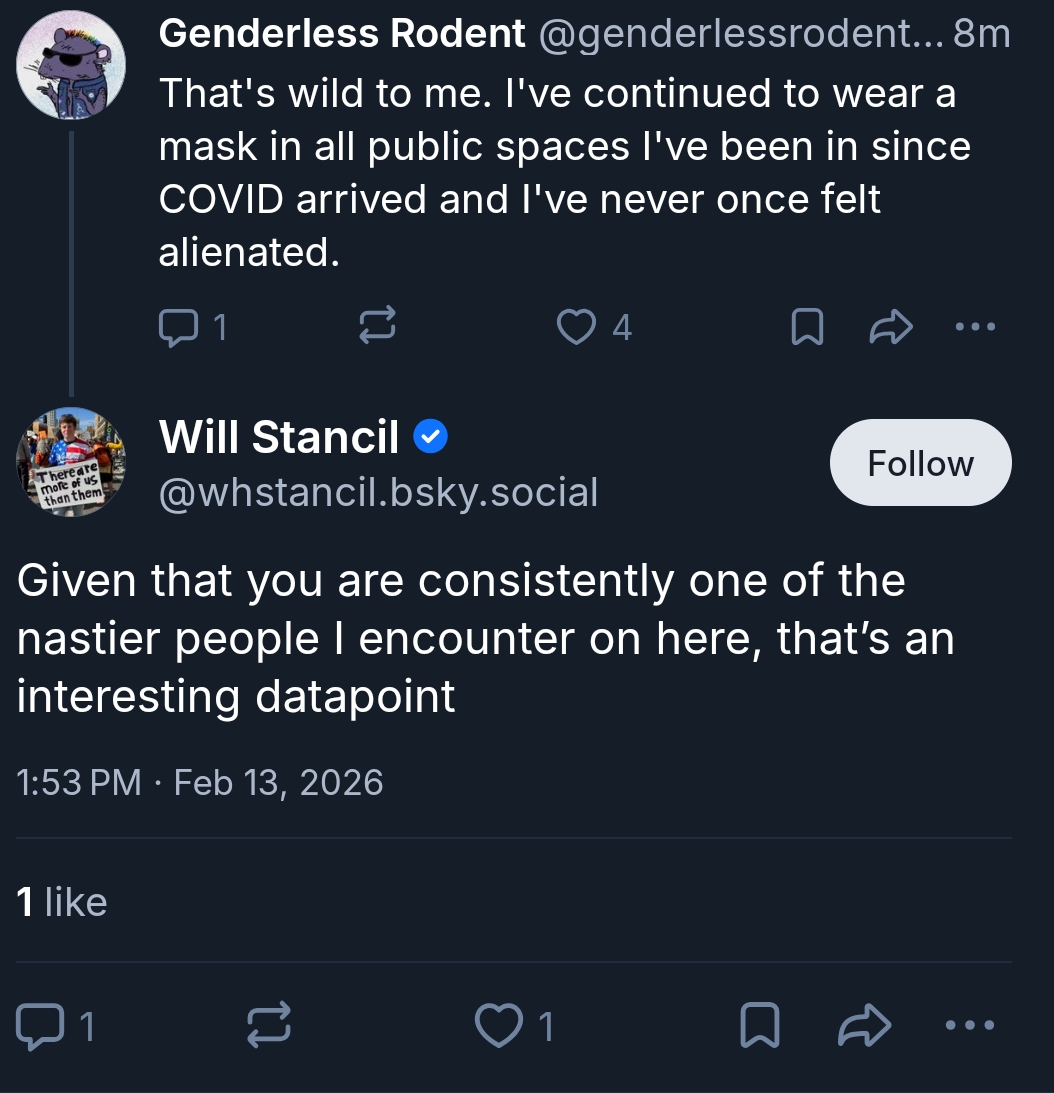Image resolution: width=1054 pixels, height=1093 pixels.
Task: Repost Genderless Rodent's mask post
Action: coord(377,327)
